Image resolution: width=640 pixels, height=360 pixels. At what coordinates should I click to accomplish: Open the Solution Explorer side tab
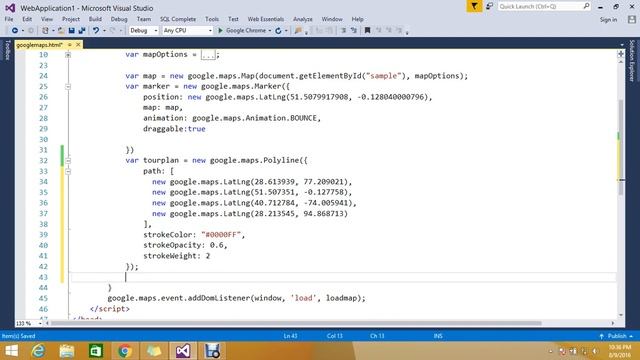[632, 61]
